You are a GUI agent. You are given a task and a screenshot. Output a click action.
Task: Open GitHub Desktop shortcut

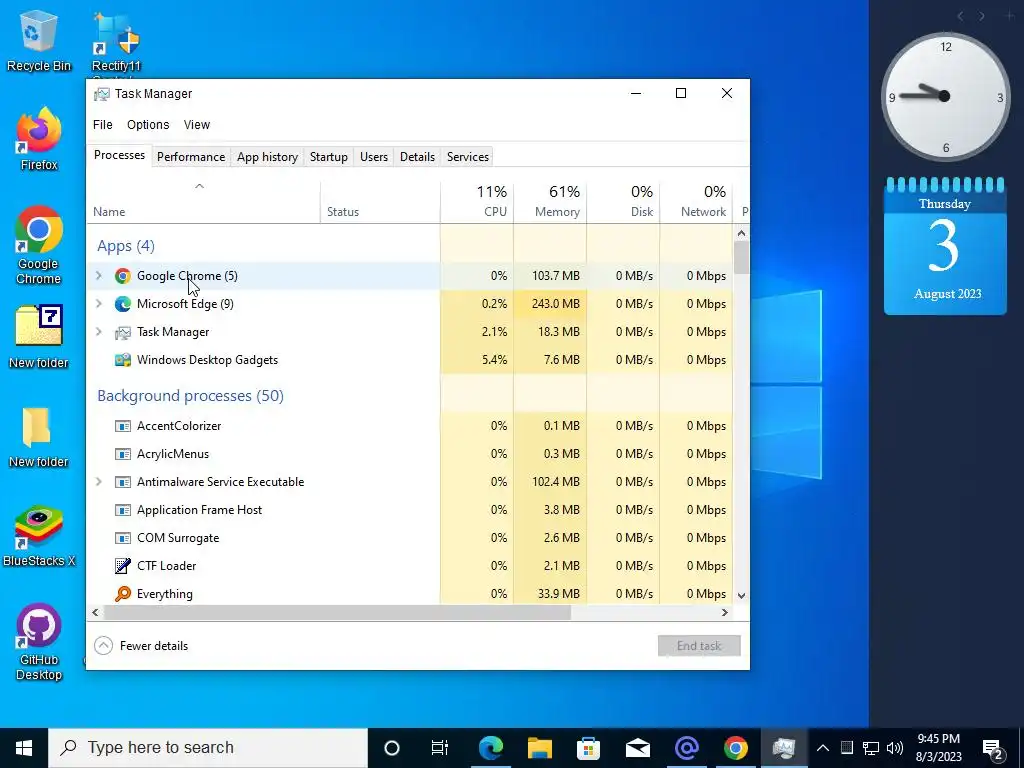pyautogui.click(x=39, y=641)
